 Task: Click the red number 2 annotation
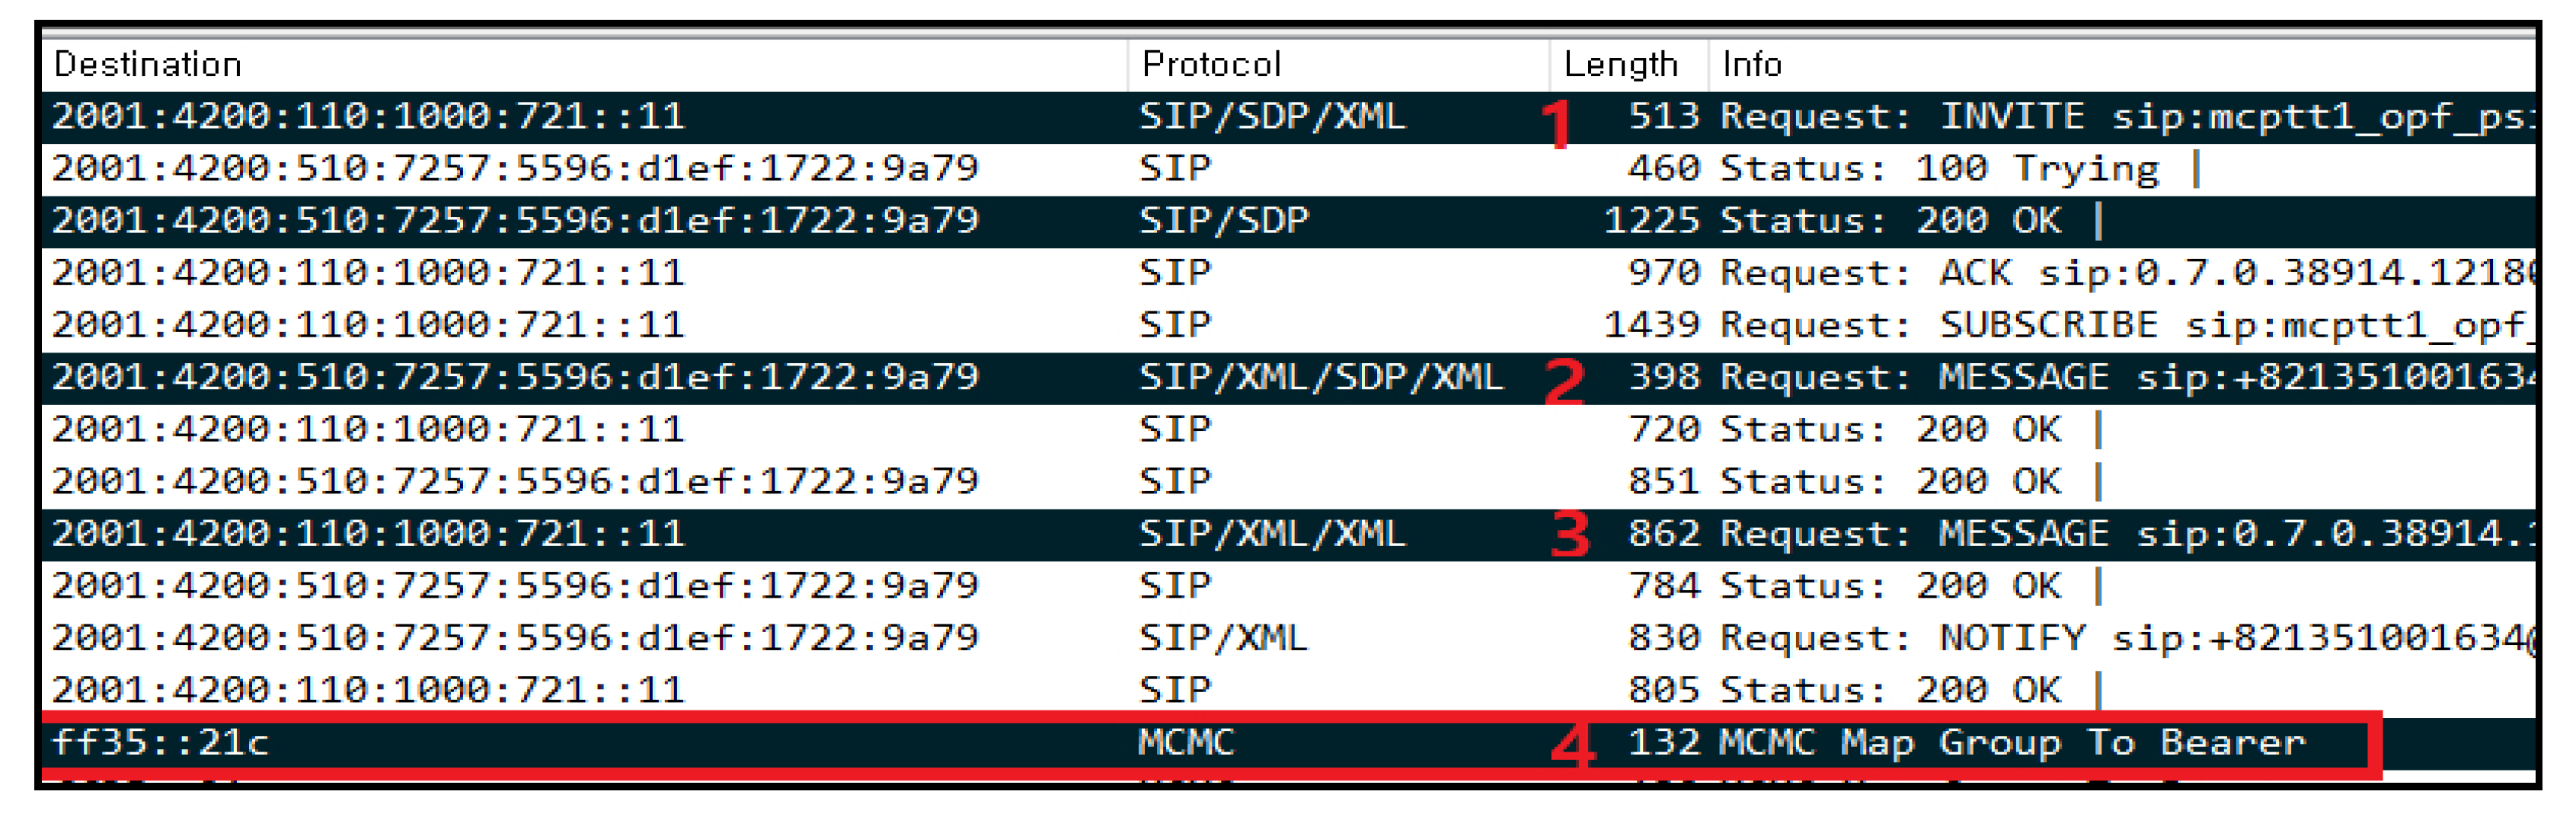click(1565, 381)
